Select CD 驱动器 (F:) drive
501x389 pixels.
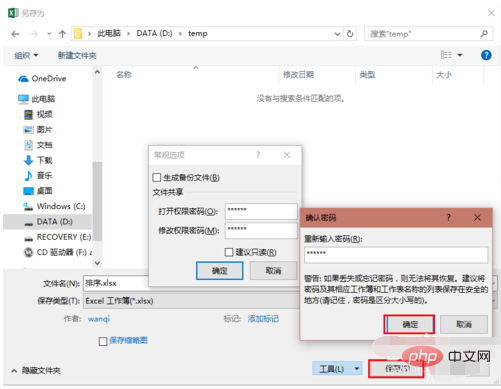[x=57, y=252]
